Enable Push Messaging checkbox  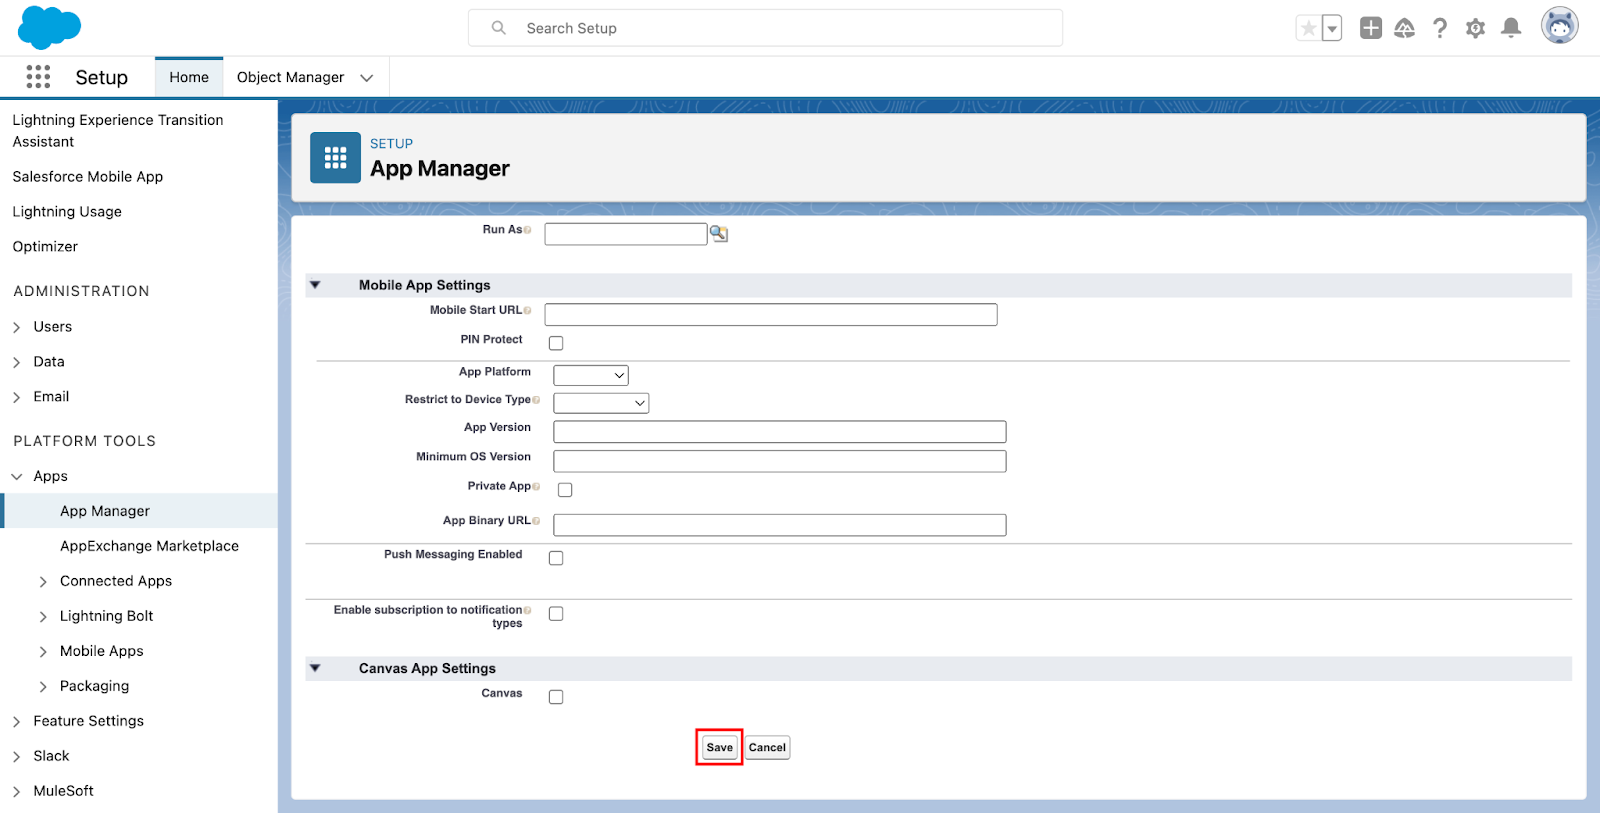click(556, 558)
